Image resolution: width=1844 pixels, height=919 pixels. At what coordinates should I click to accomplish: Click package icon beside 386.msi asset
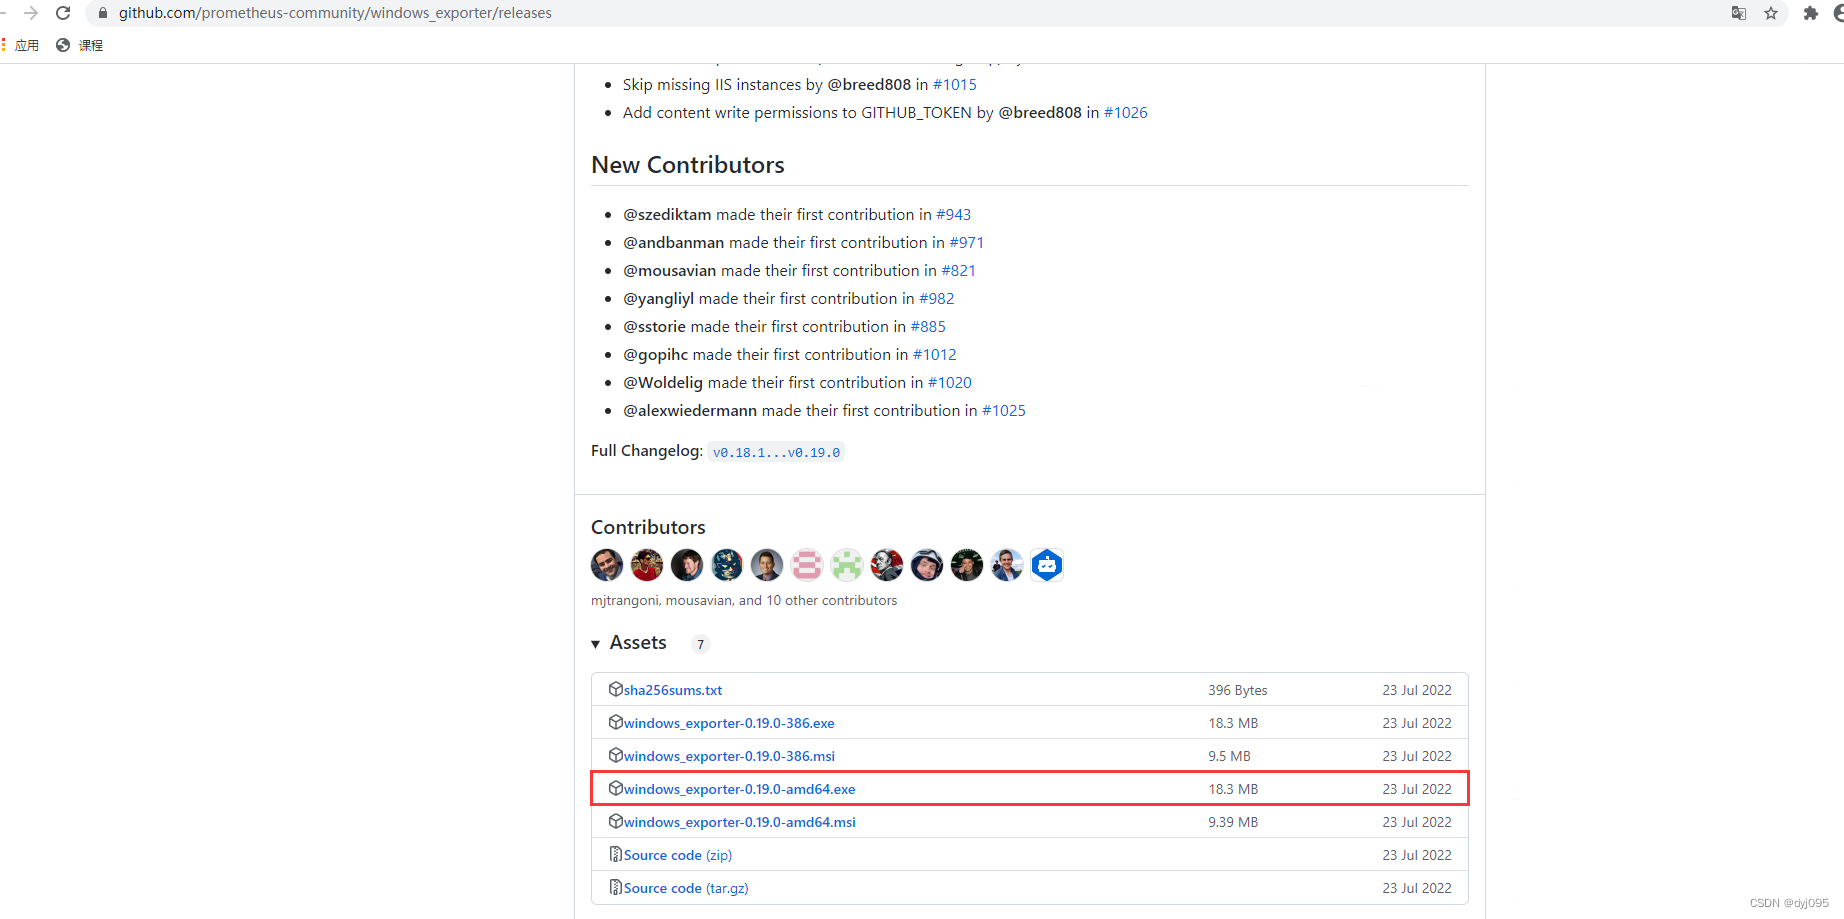pyautogui.click(x=616, y=755)
